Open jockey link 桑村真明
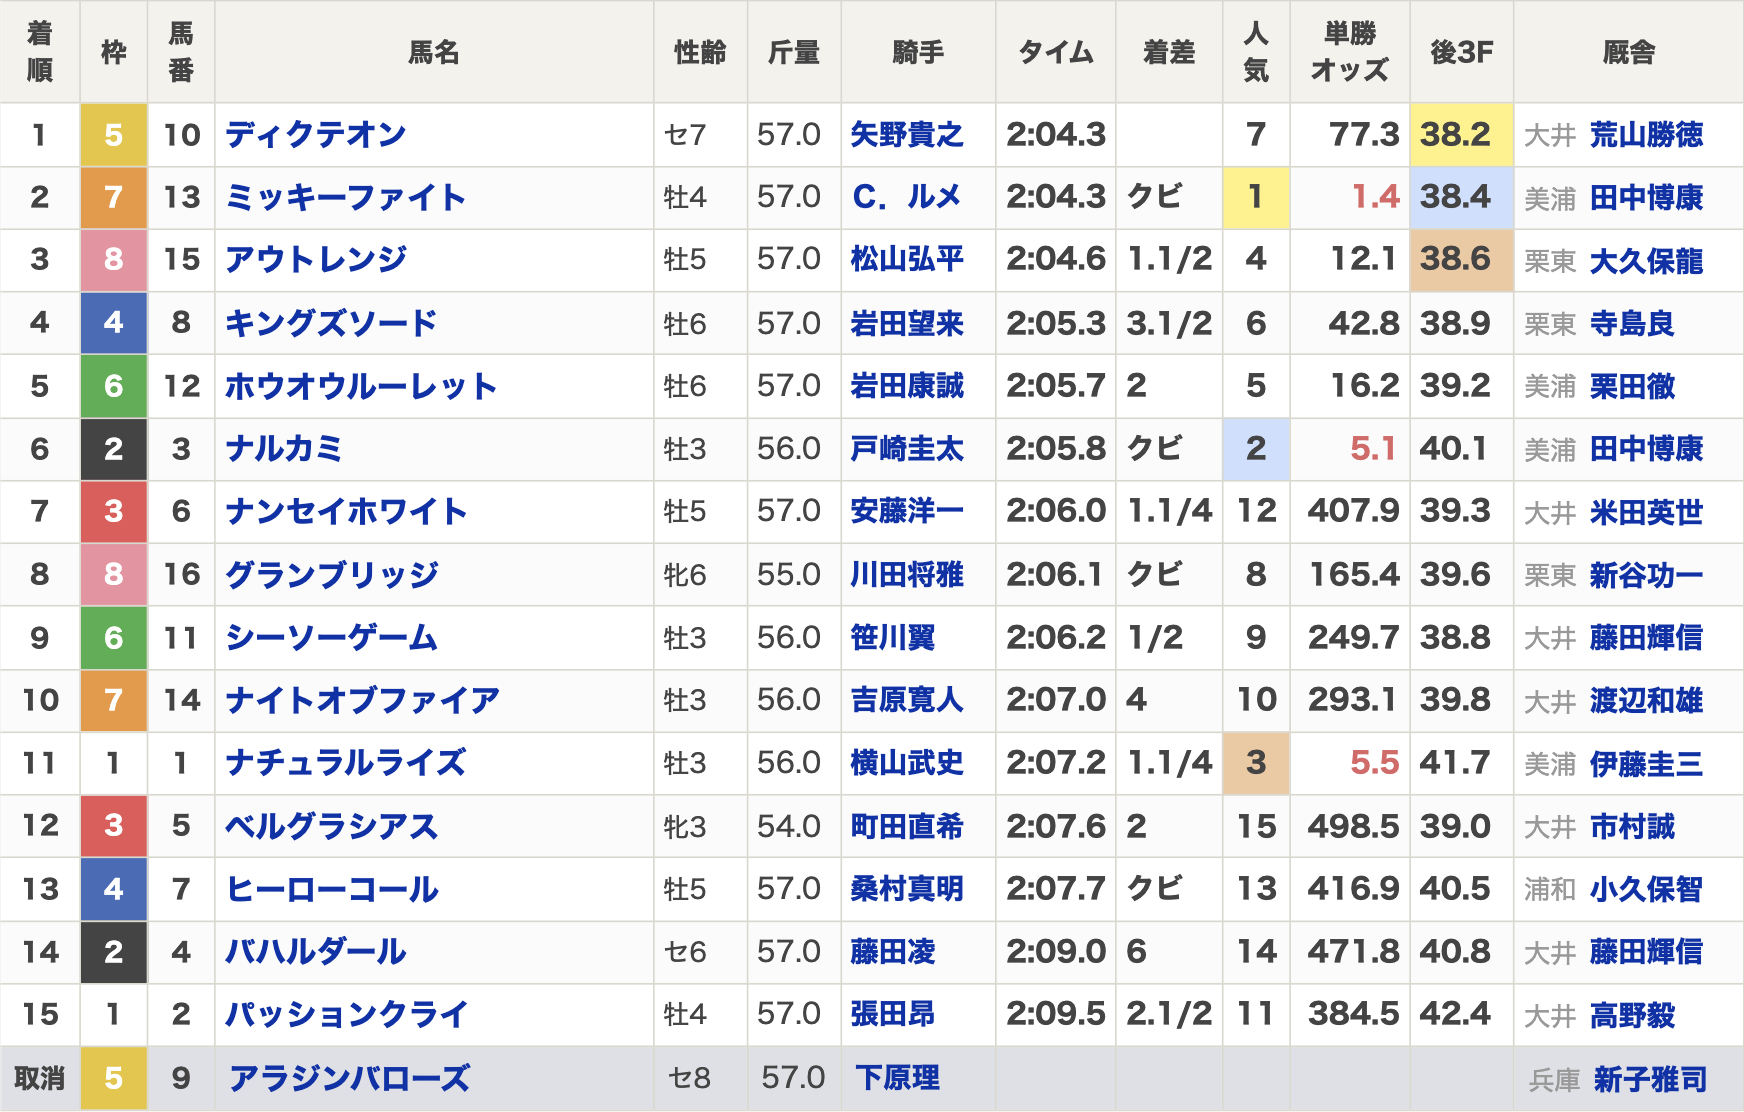 click(x=907, y=889)
